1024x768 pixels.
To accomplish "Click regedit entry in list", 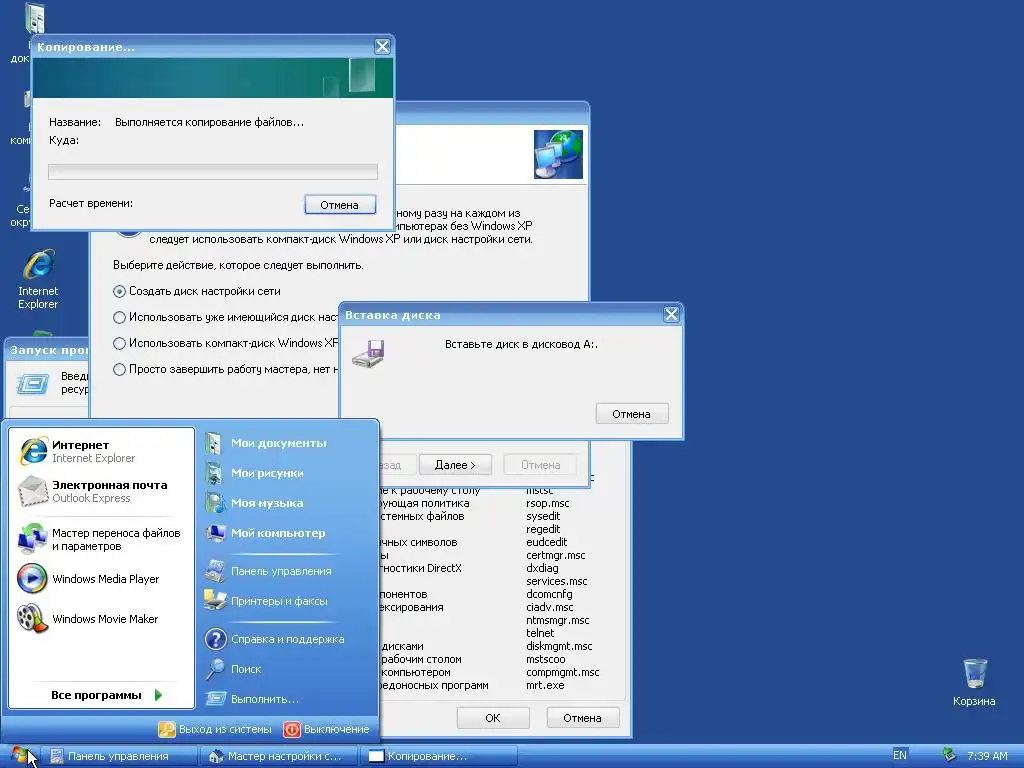I will (x=543, y=529).
